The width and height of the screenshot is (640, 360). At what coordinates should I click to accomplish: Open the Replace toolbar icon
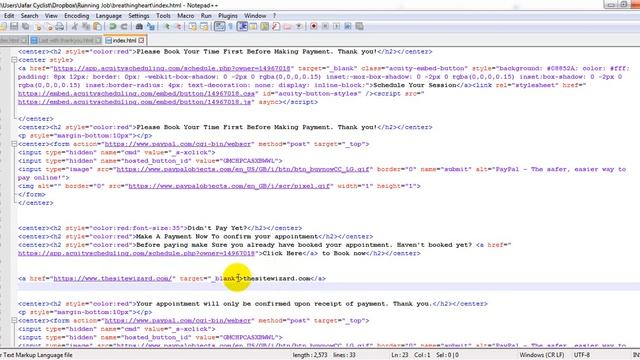point(151,27)
